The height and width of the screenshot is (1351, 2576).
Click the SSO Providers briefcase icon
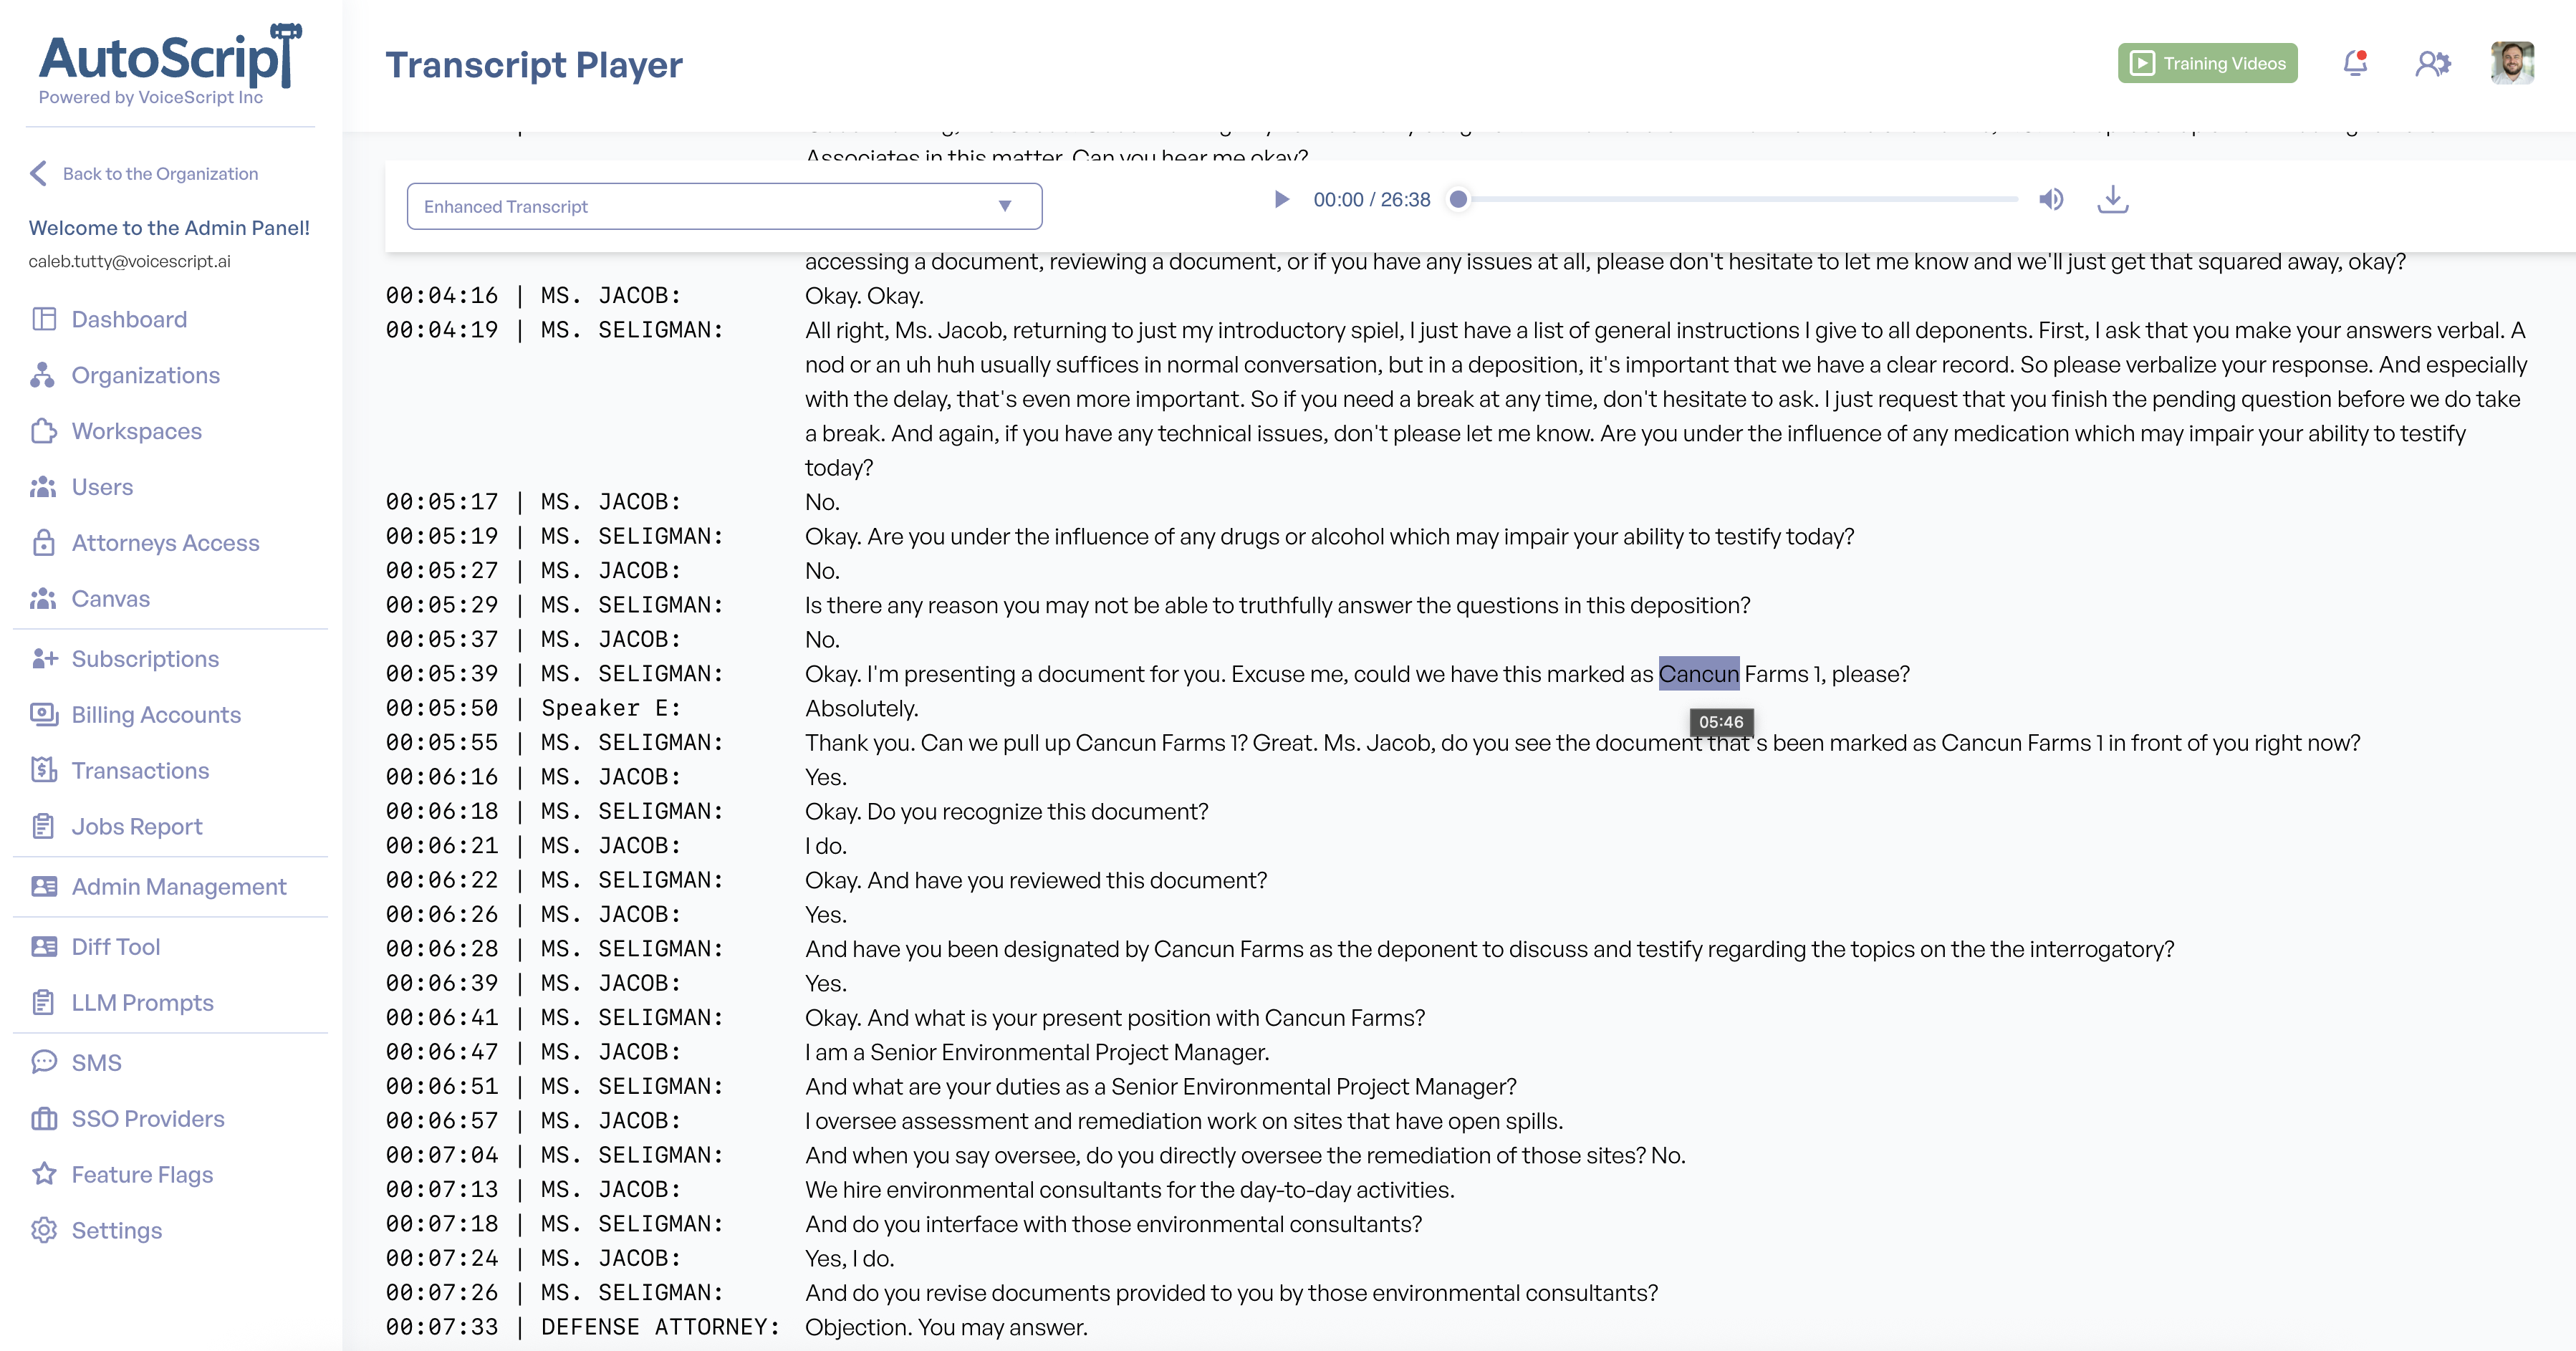44,1119
